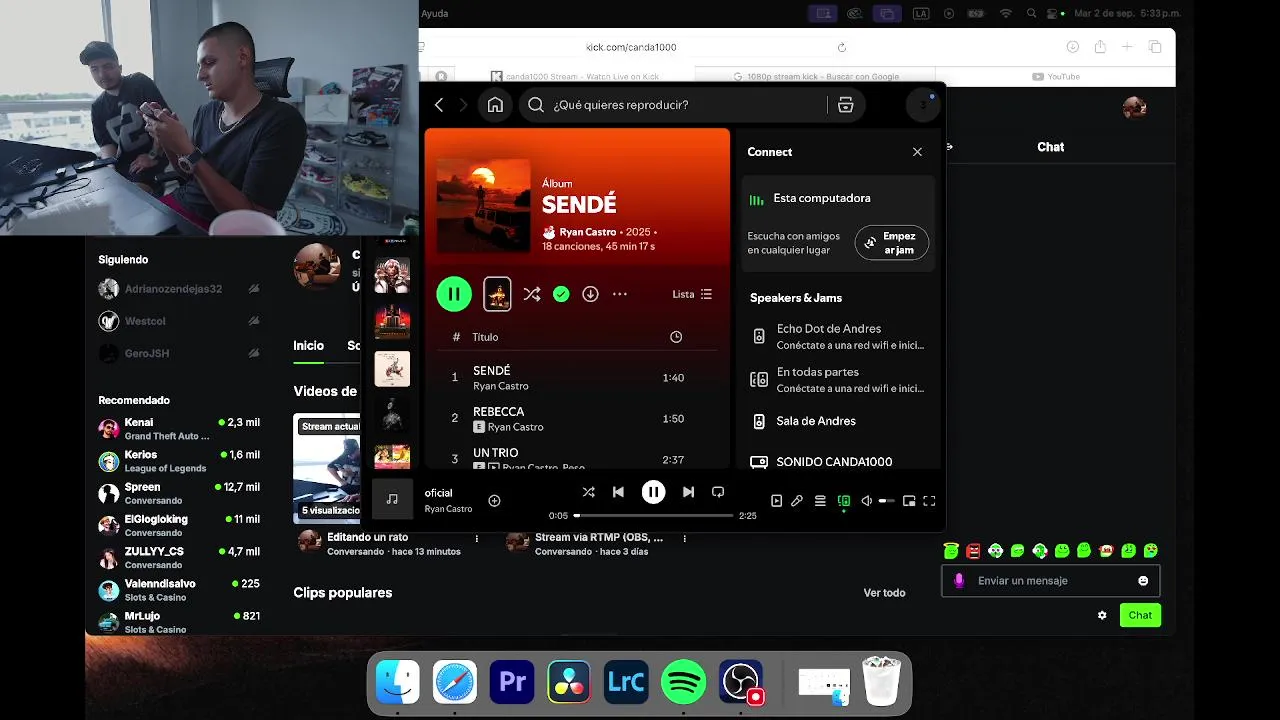Toggle repeat in the player bar
Screen dimensions: 1280x720
[718, 492]
